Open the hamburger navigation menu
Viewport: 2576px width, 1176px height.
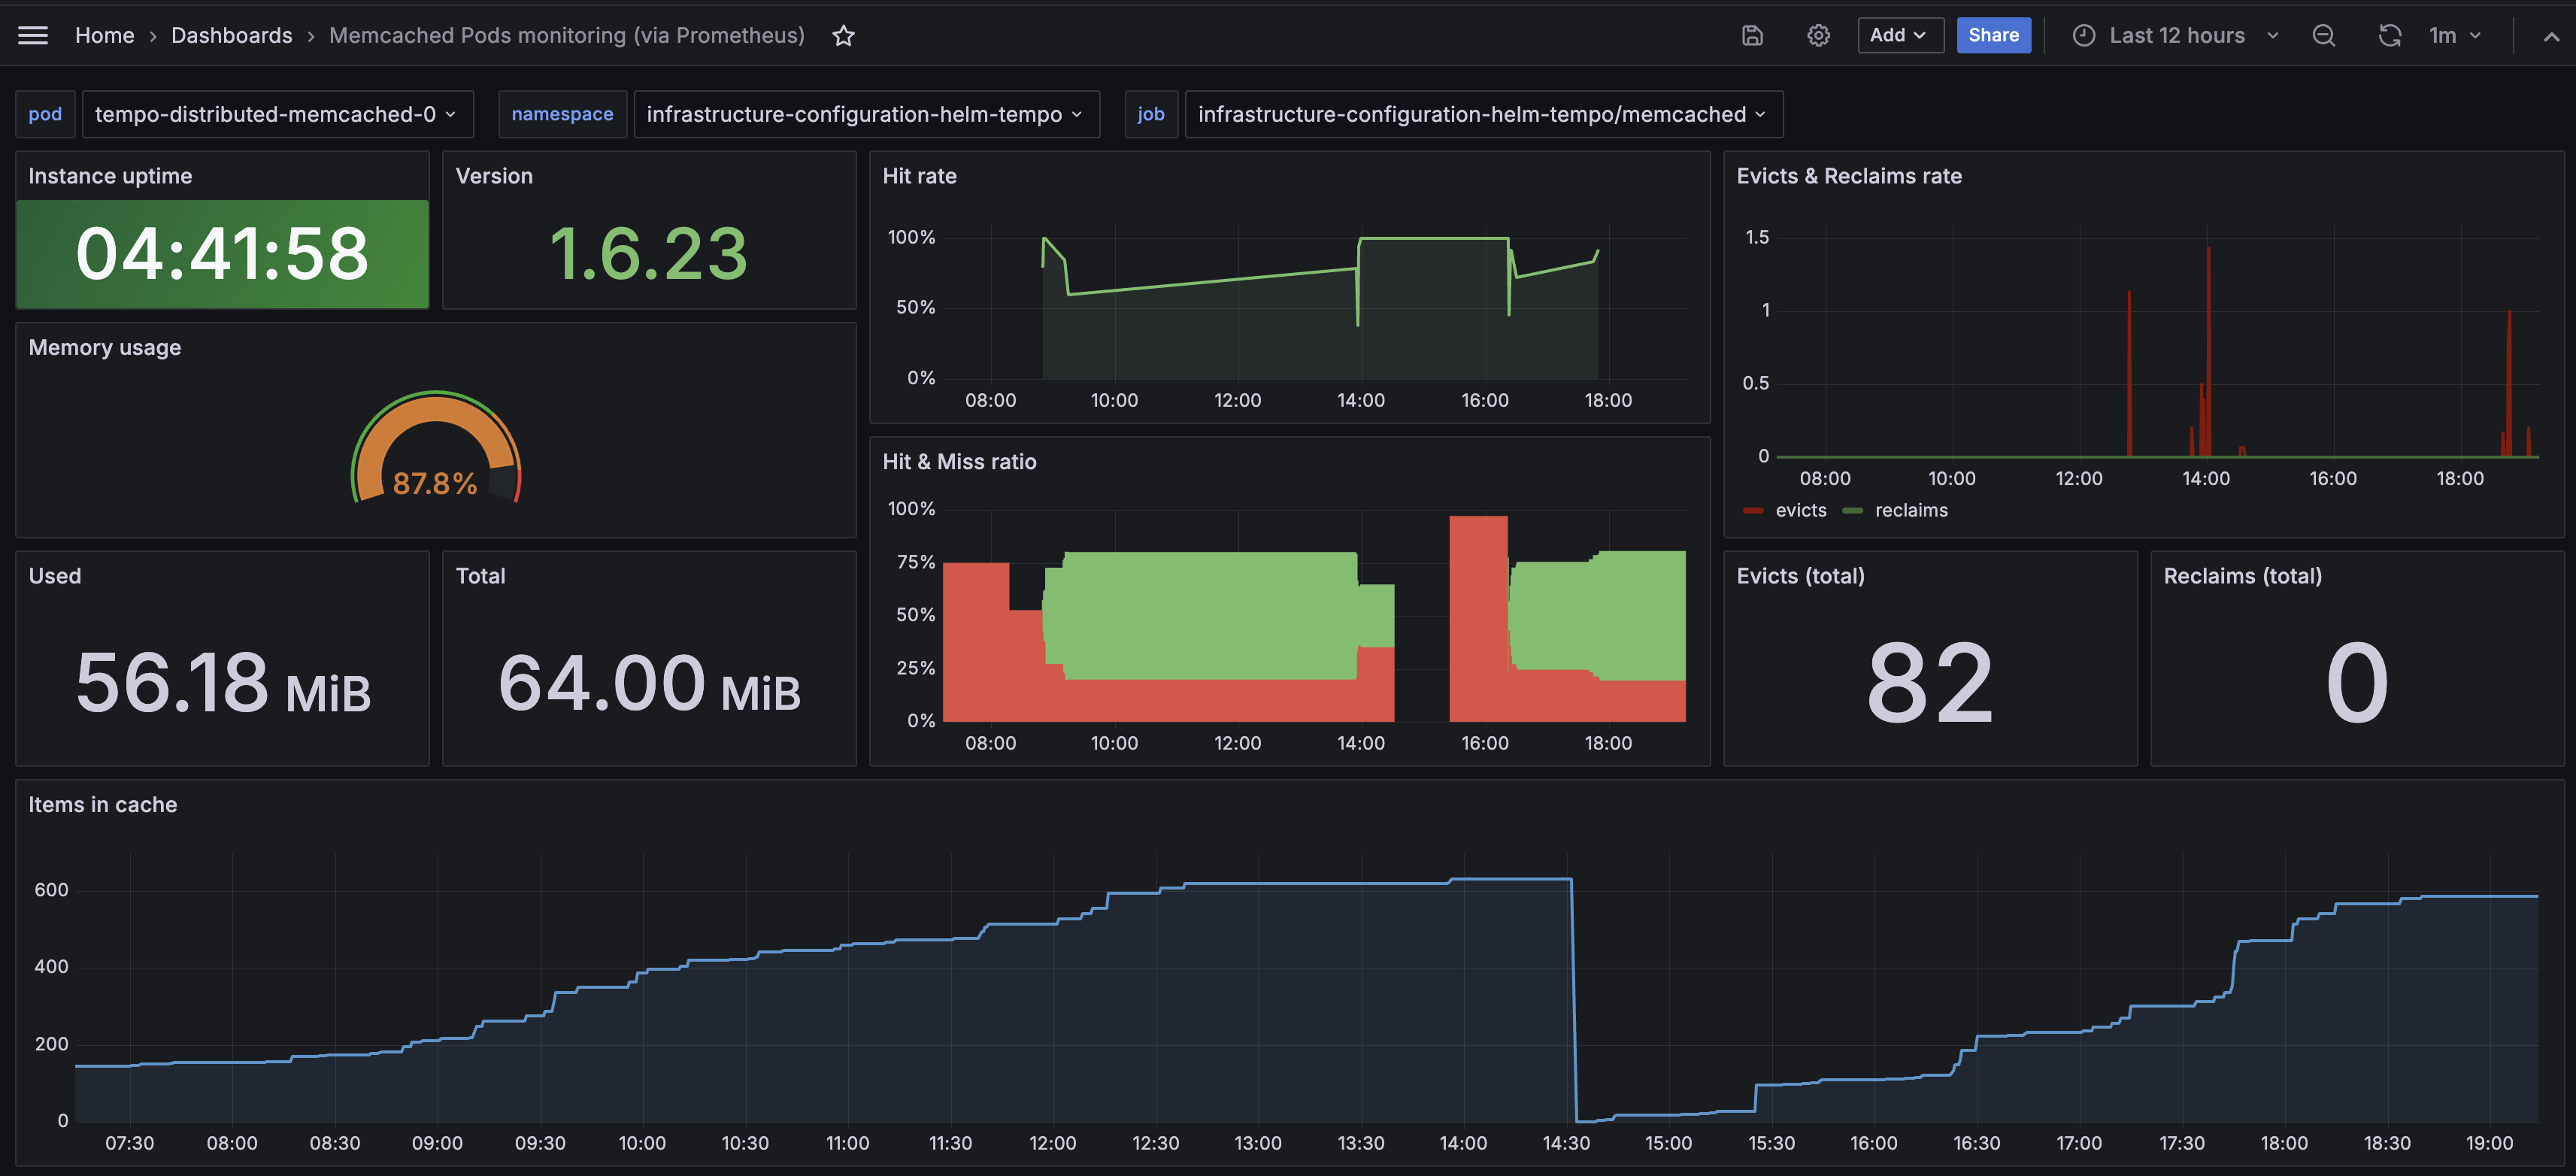[33, 35]
